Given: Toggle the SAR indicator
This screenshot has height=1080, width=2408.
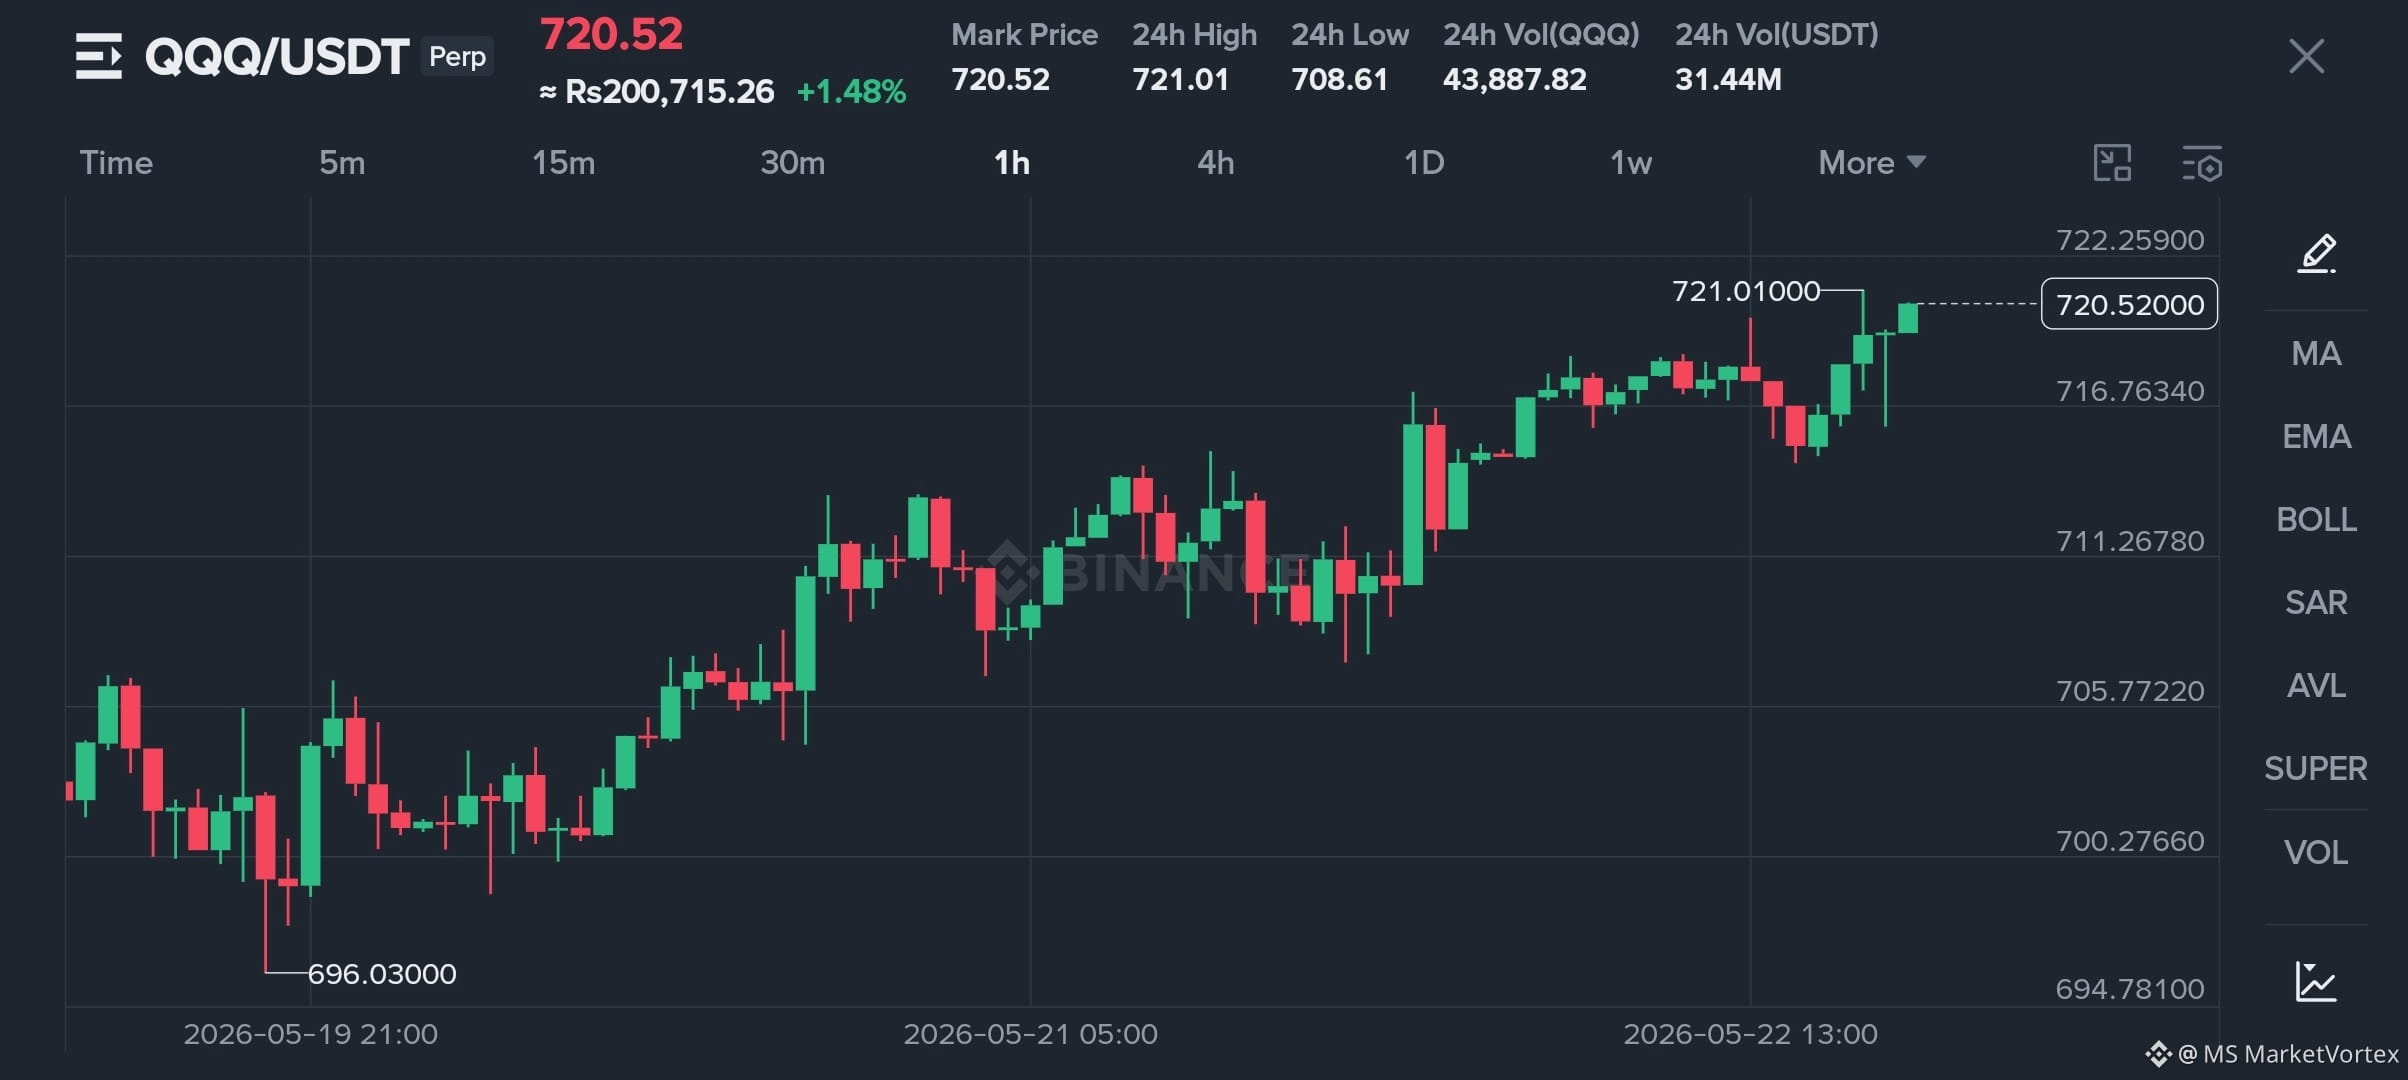Looking at the screenshot, I should 2316,602.
